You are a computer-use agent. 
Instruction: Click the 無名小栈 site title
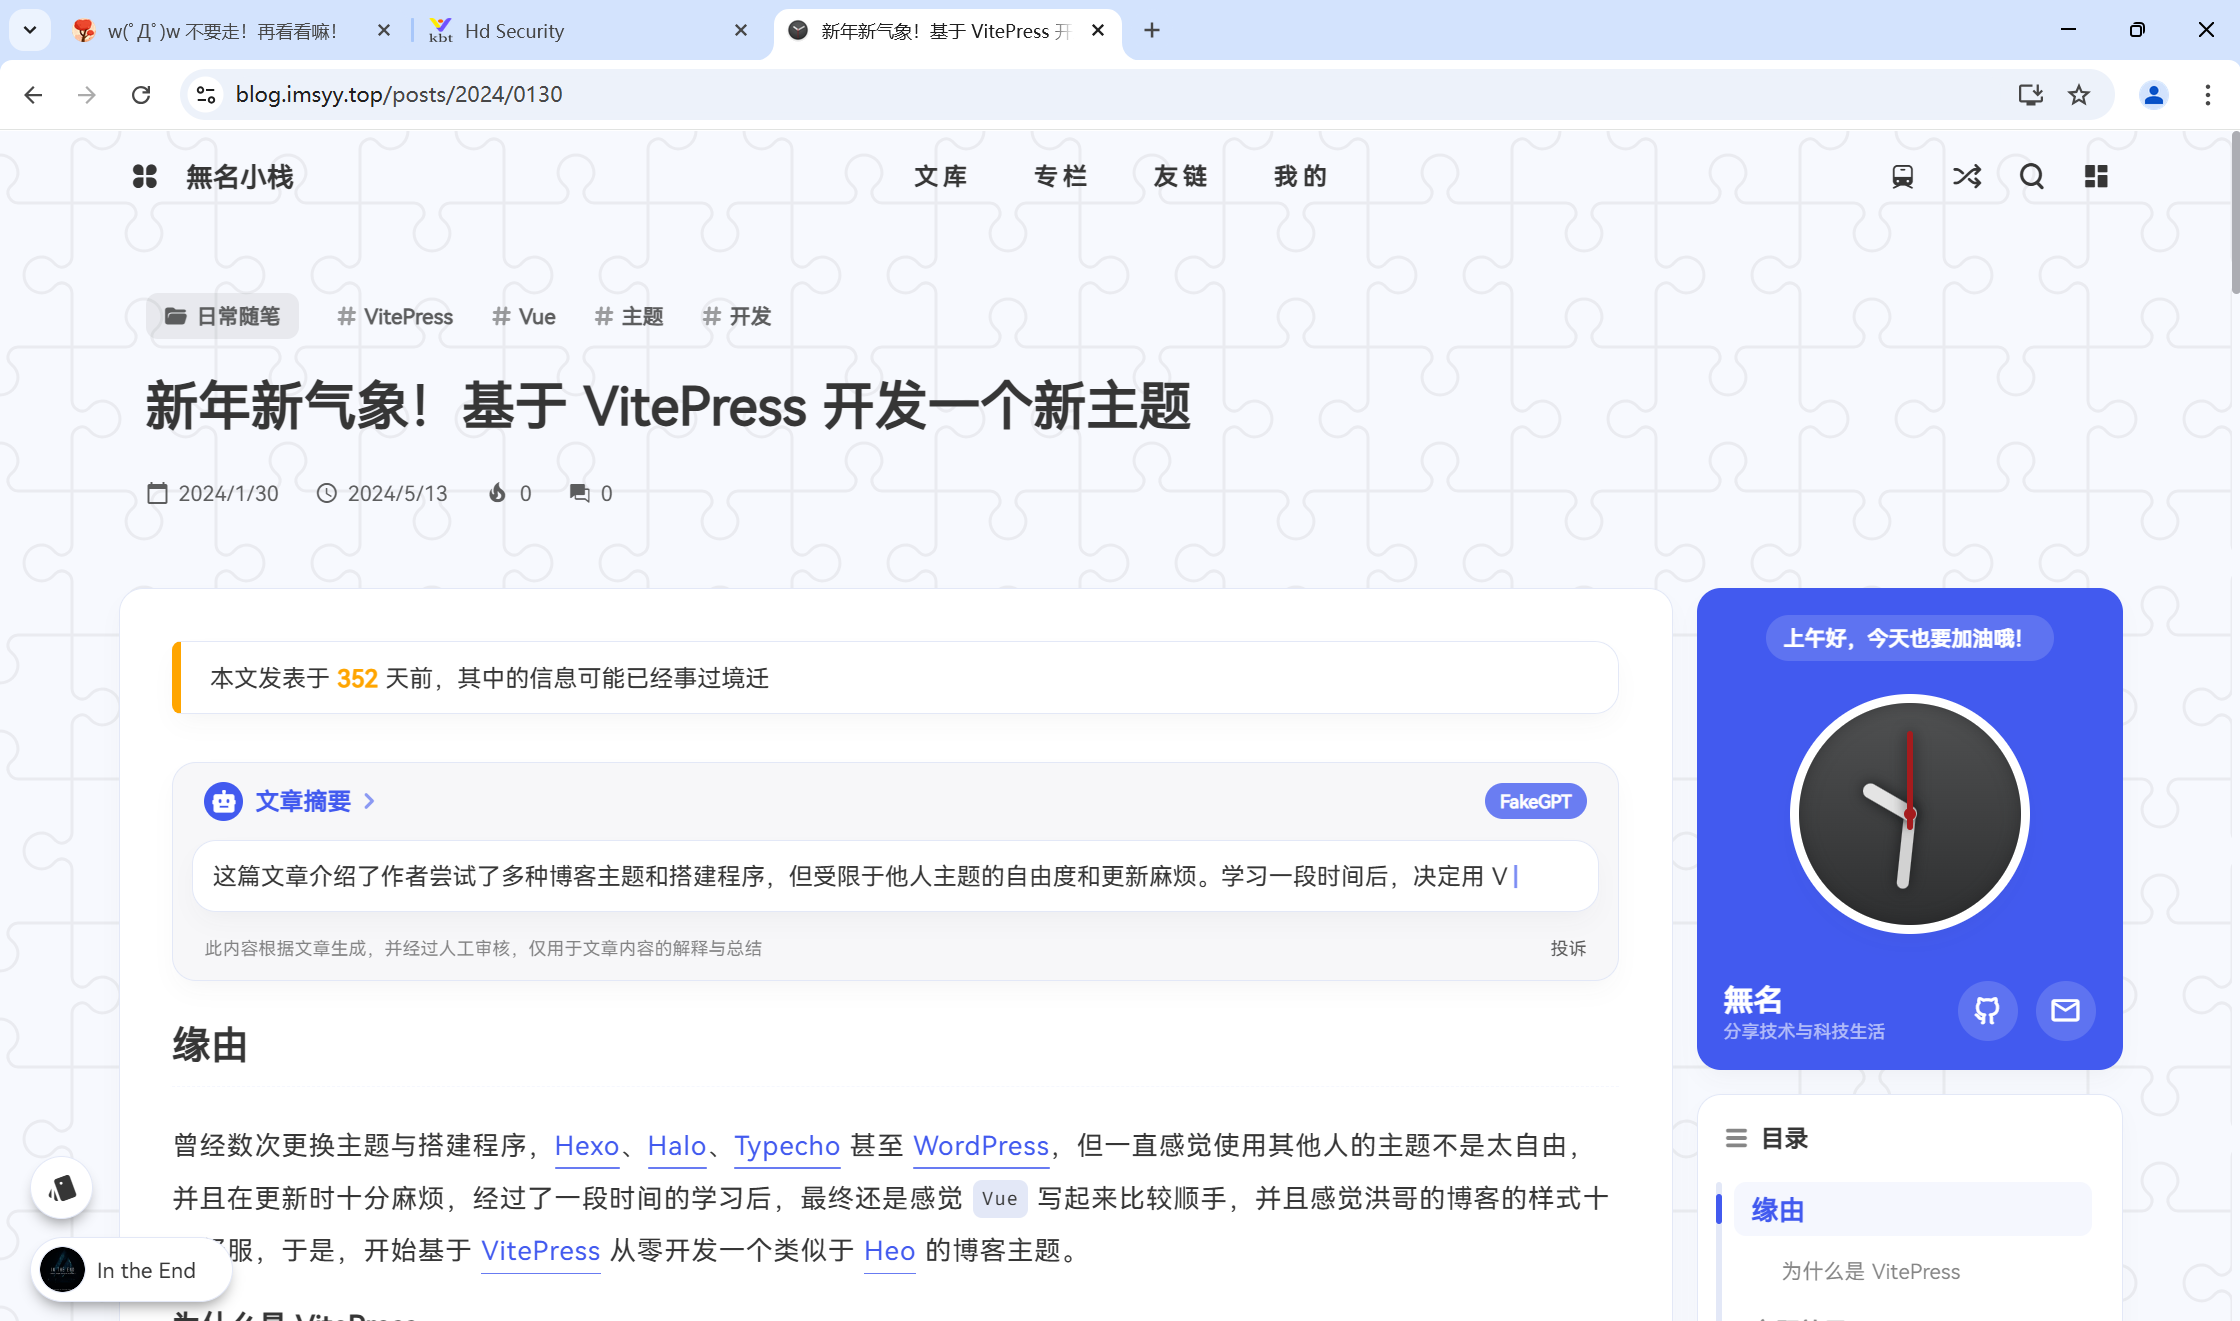(240, 177)
